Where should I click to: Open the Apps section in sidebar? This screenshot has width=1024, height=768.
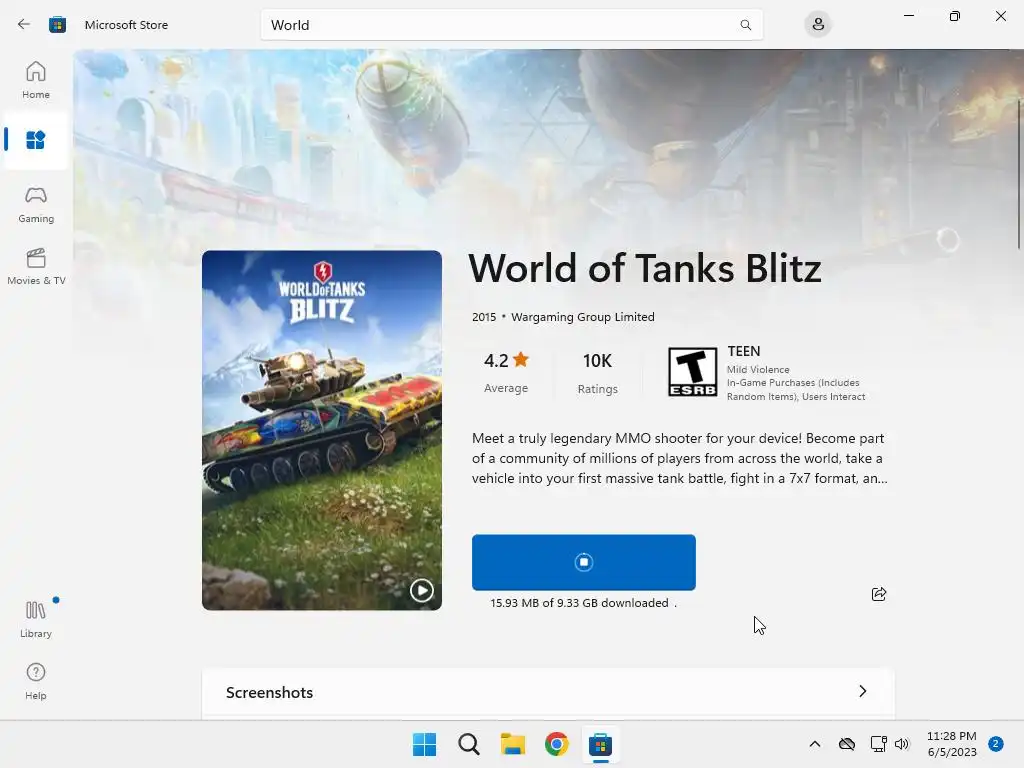pos(36,140)
